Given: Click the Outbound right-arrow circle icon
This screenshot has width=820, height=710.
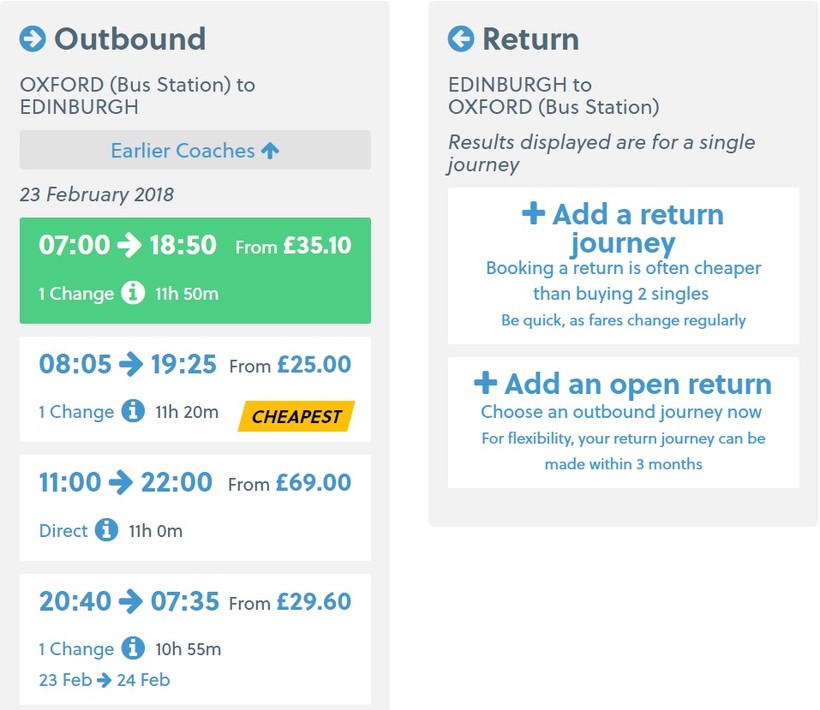Looking at the screenshot, I should click(x=33, y=39).
